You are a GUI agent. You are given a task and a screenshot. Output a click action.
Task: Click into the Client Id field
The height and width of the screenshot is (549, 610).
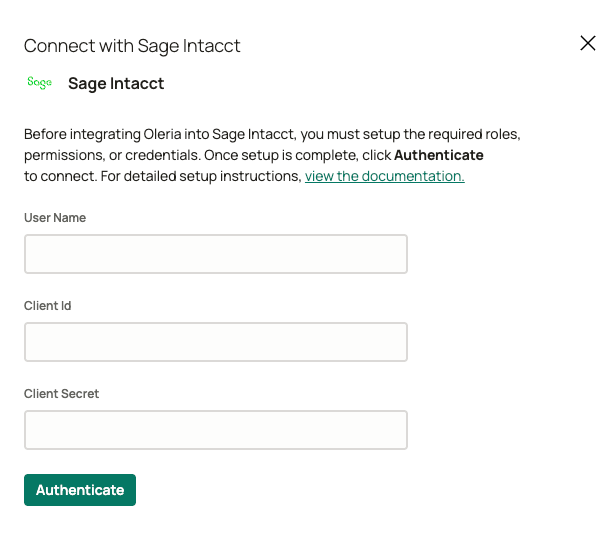(x=216, y=342)
